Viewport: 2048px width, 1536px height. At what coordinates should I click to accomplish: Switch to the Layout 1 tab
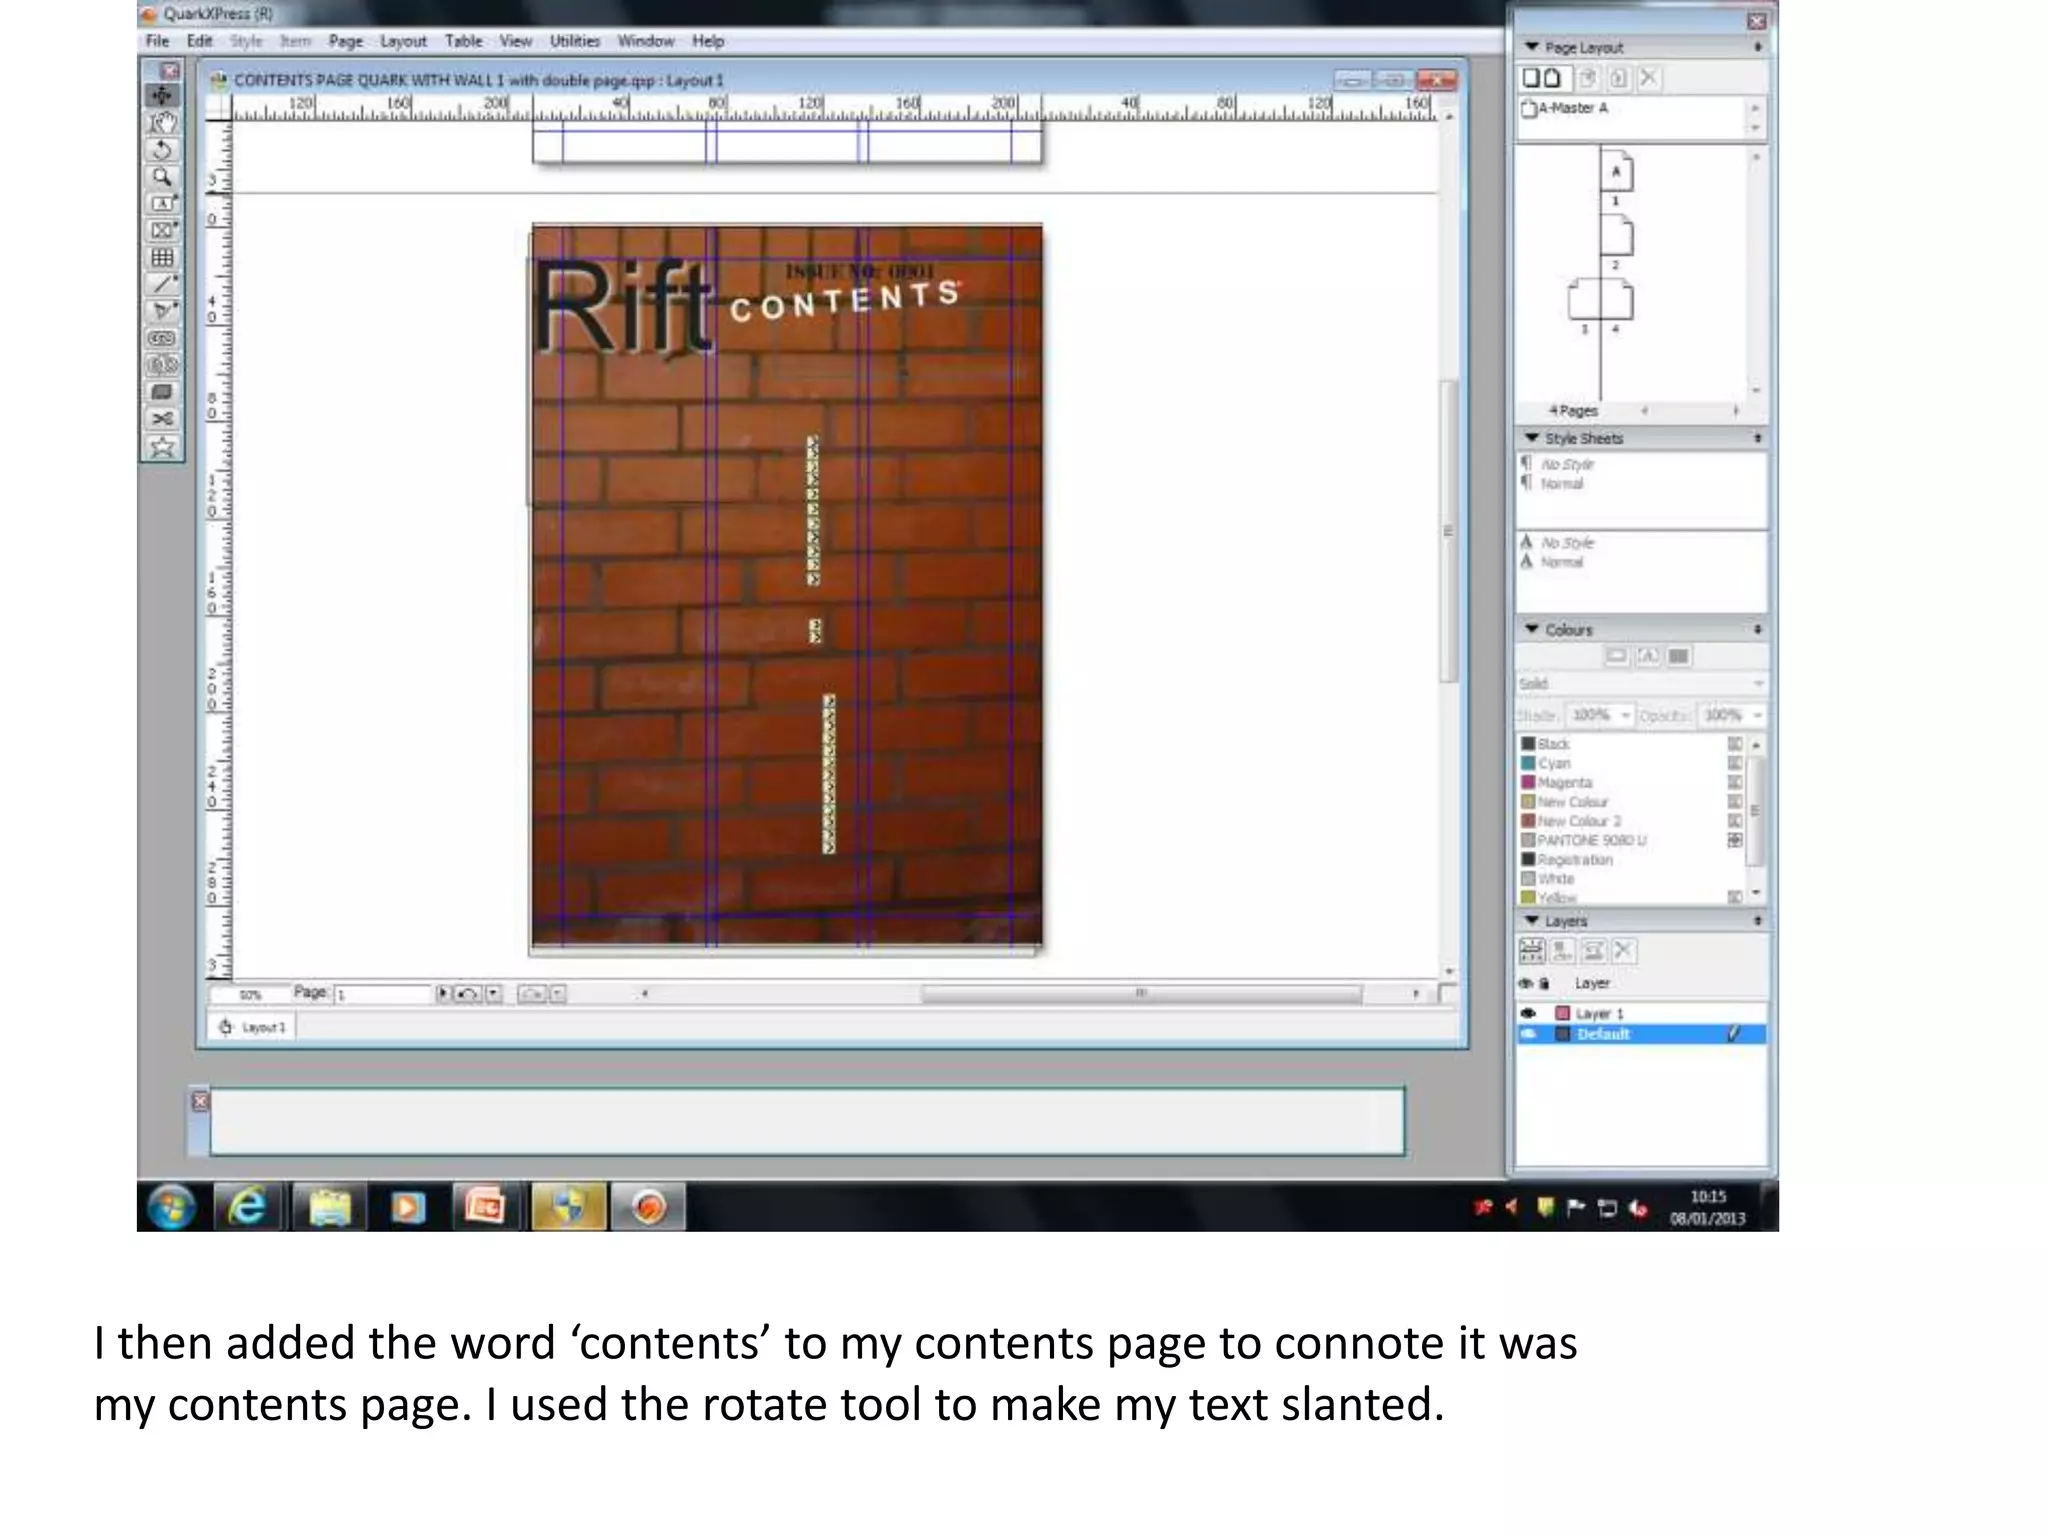[x=252, y=1027]
